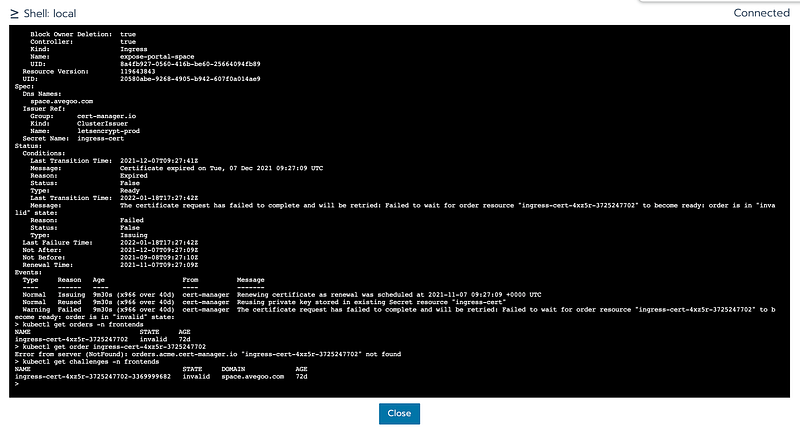Click the 'space.avegoo.com' domain in the challenges row
Viewport: 800px width, 436px height.
[253, 376]
